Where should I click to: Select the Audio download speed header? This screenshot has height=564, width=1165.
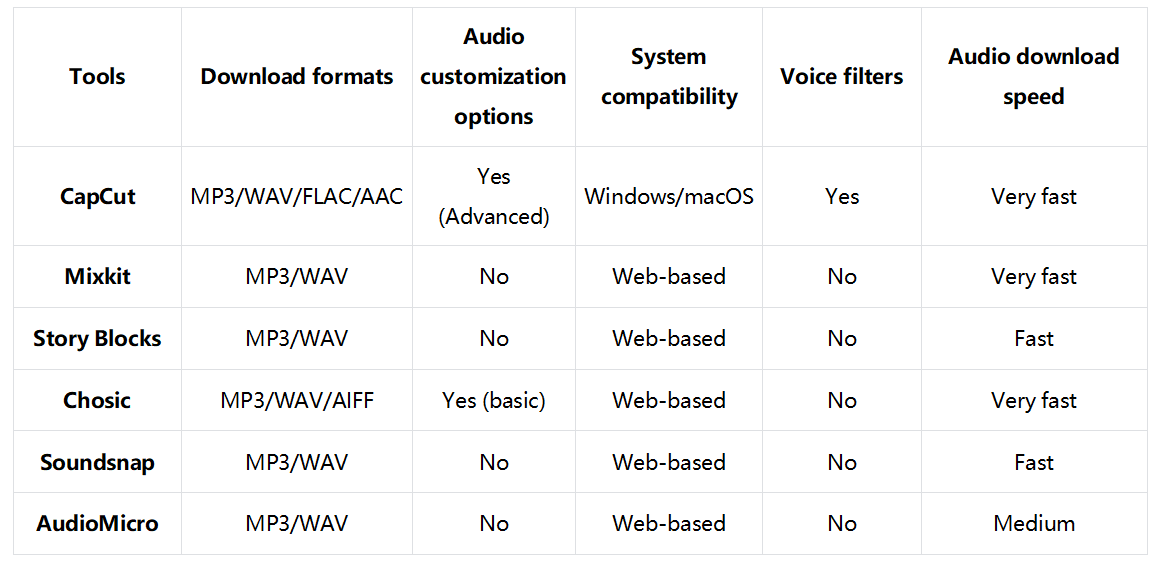click(x=1033, y=77)
